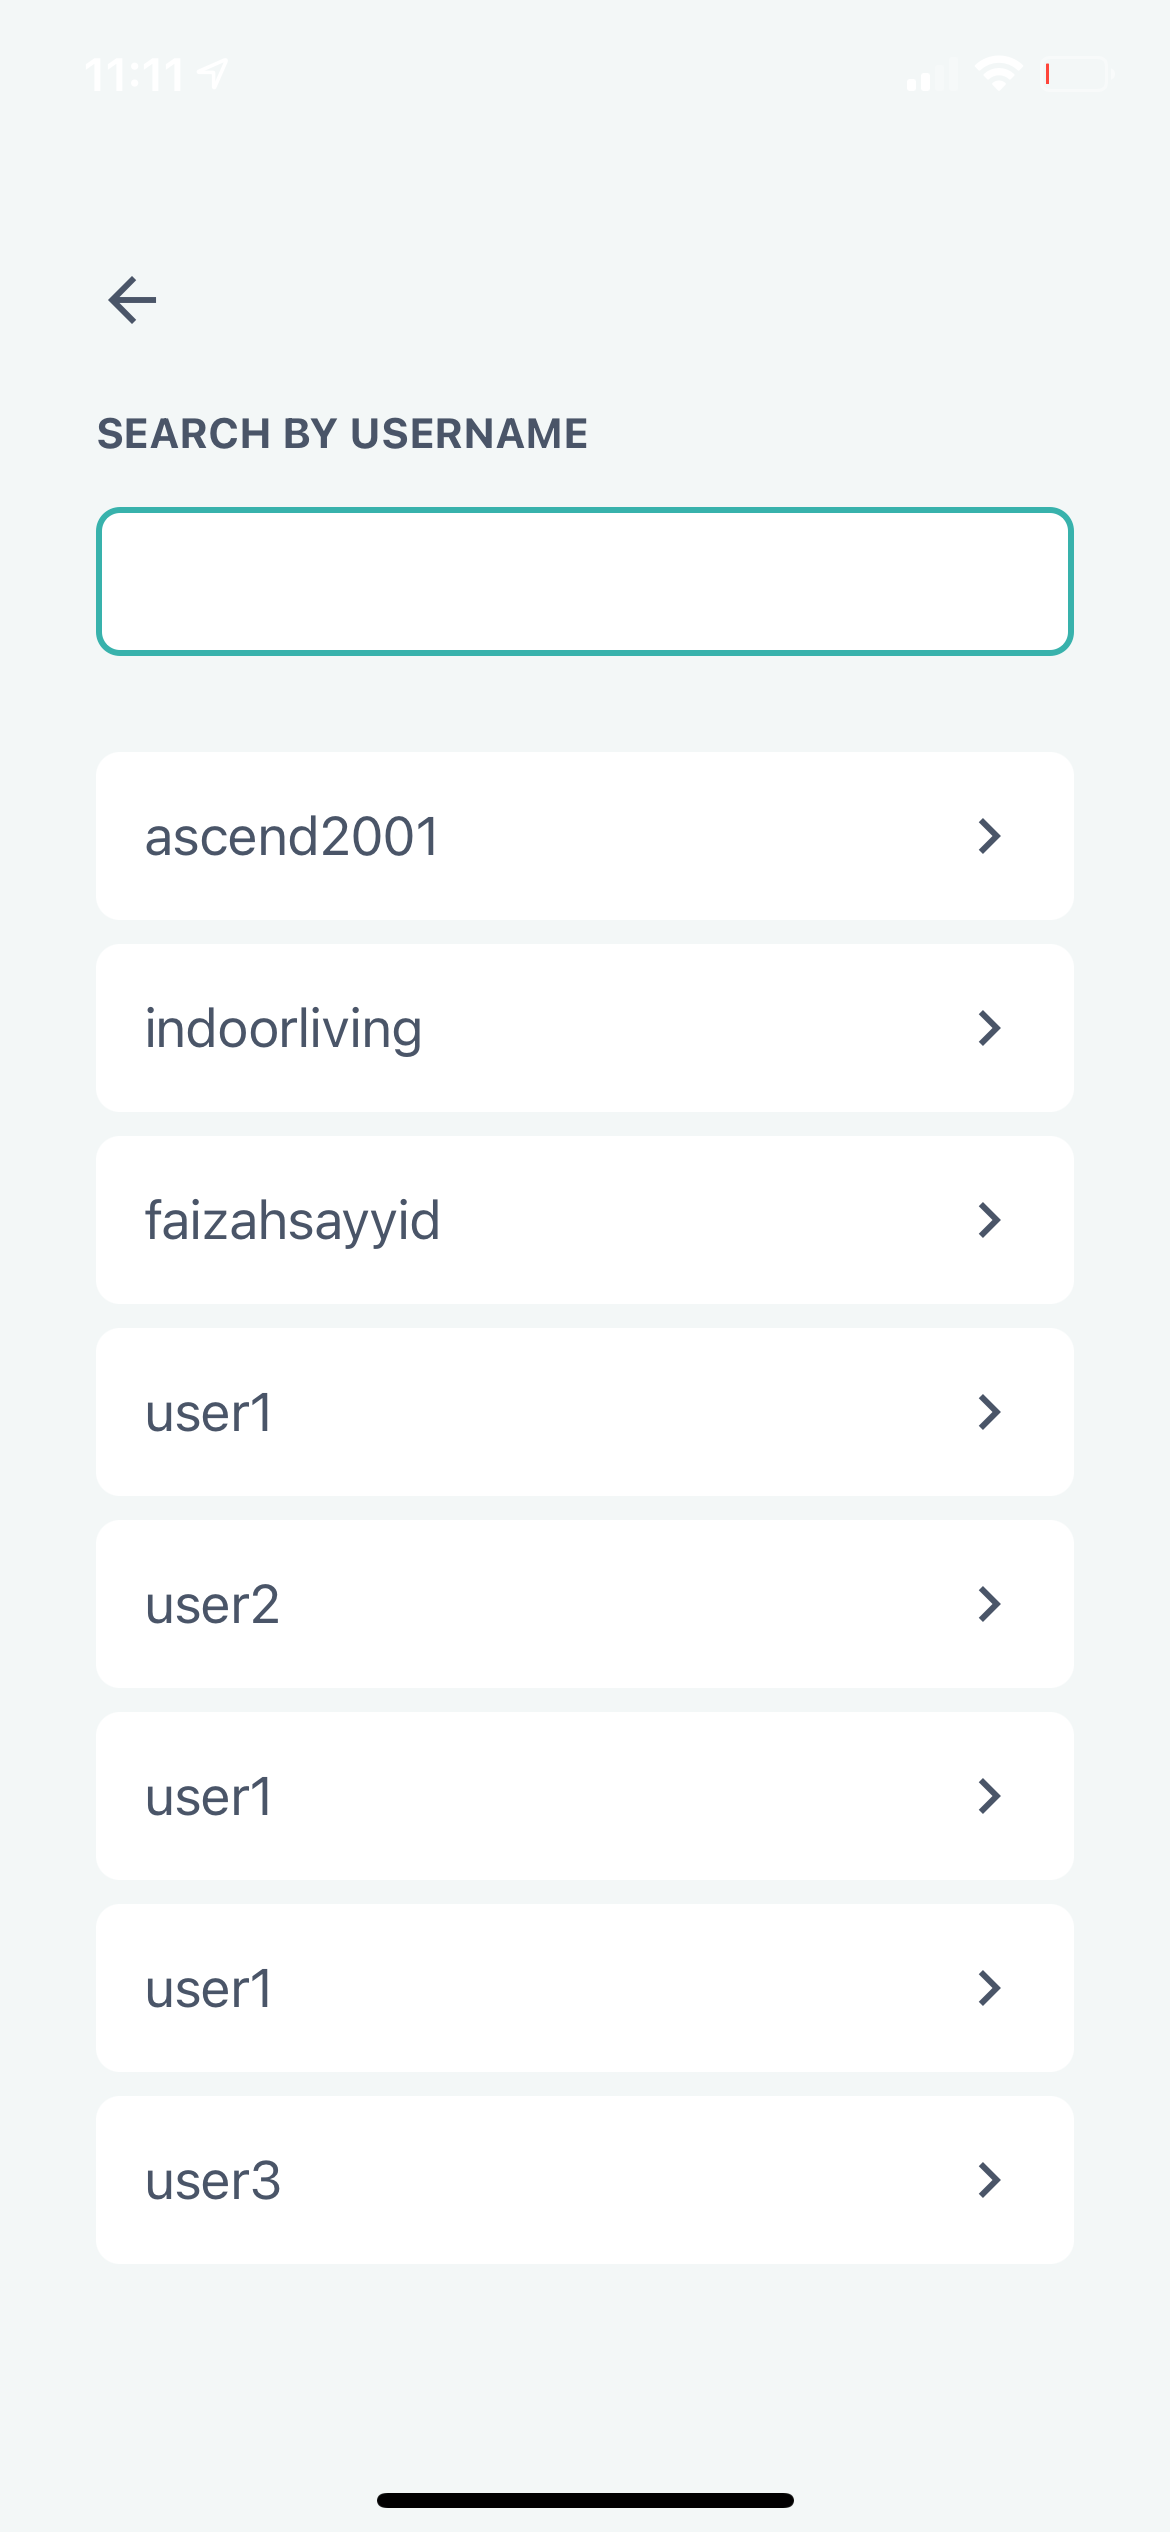This screenshot has width=1170, height=2532.
Task: Click the chevron beside user3
Action: 988,2180
